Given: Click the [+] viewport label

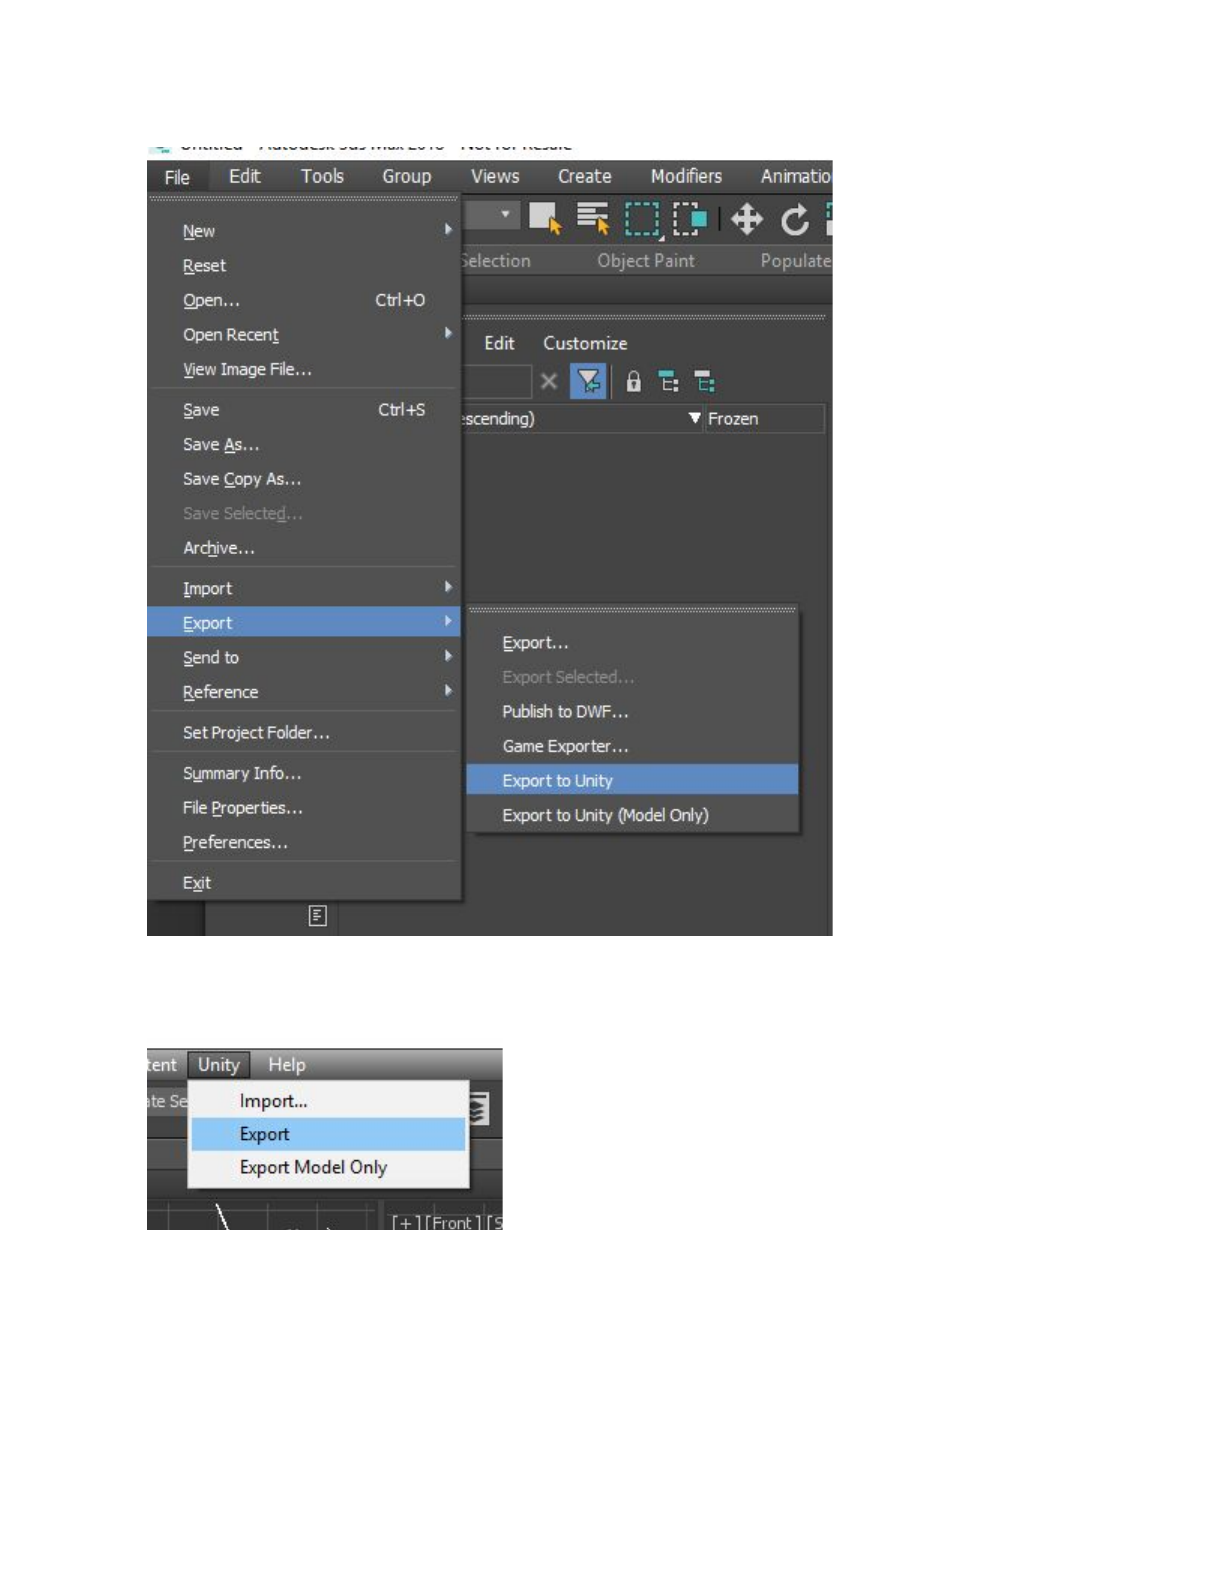Looking at the screenshot, I should pos(406,1223).
